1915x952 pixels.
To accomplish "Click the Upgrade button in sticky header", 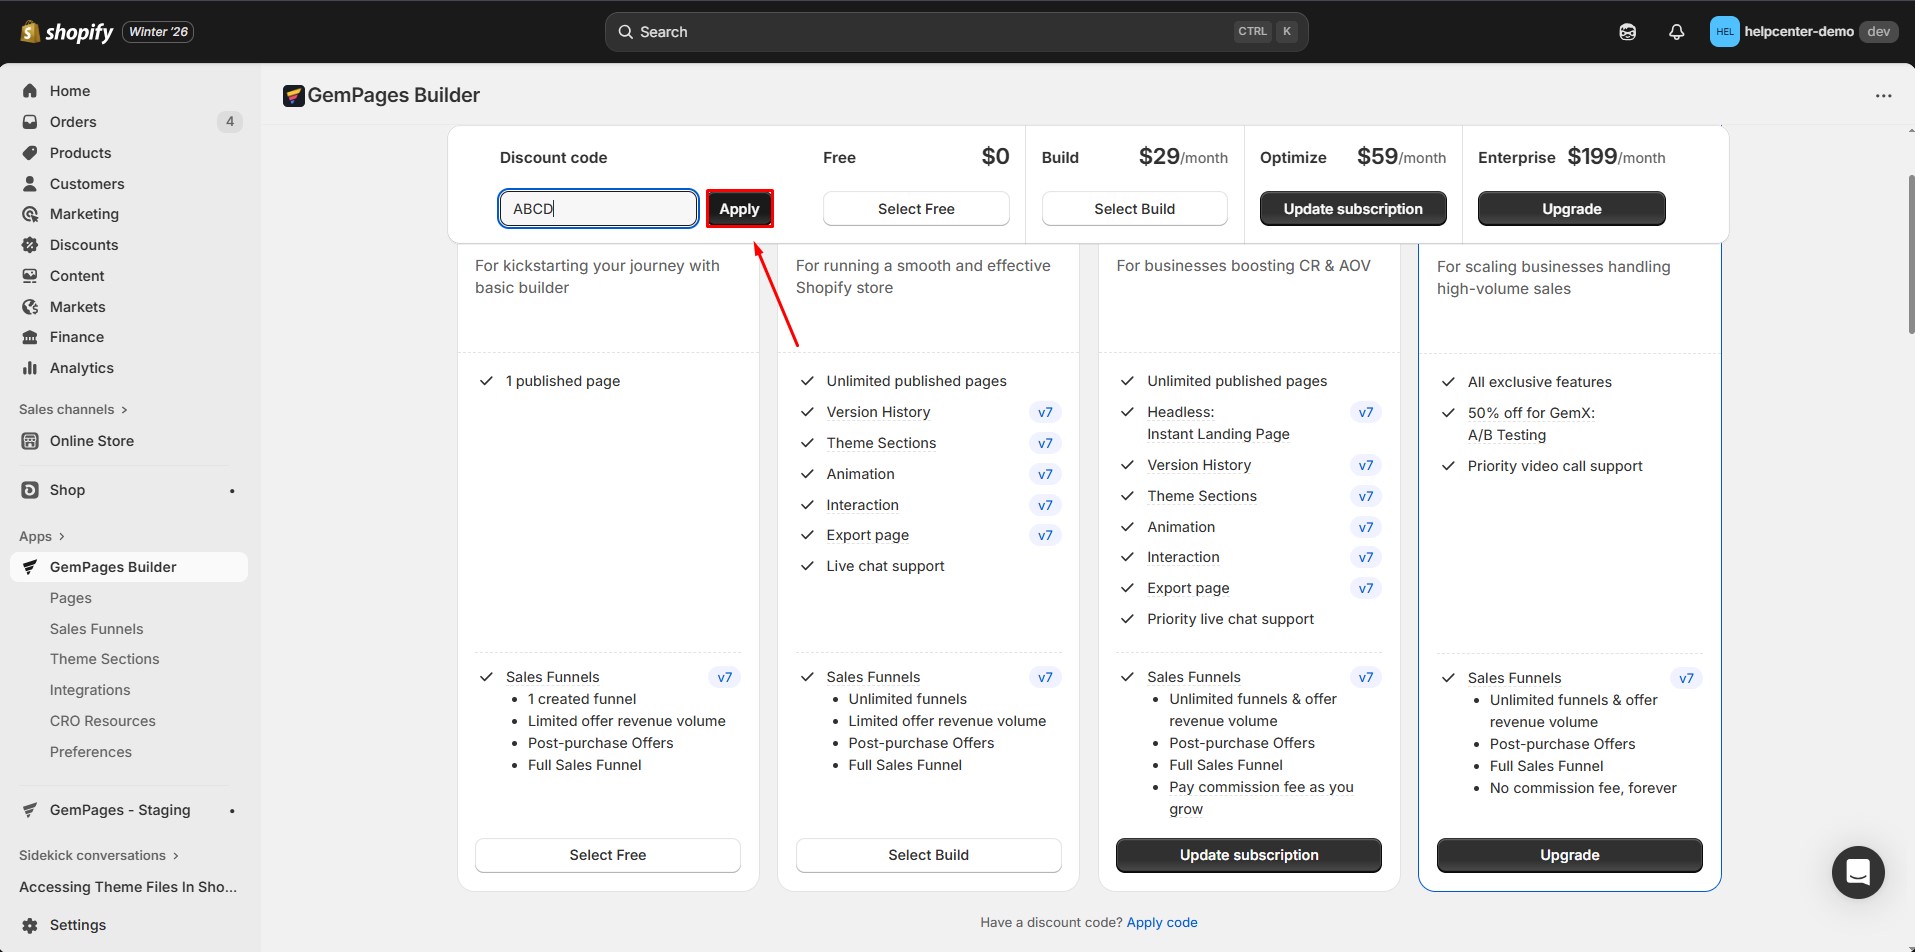I will 1571,209.
